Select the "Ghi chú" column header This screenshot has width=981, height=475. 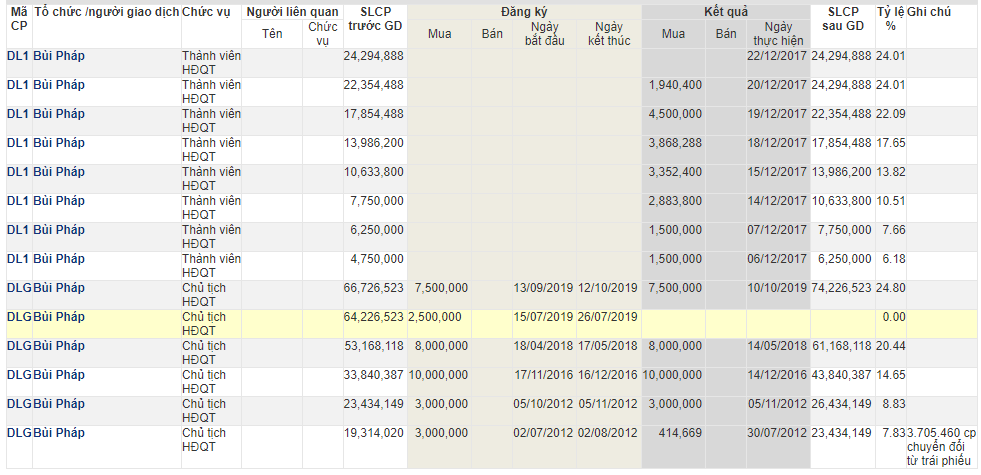click(x=929, y=11)
